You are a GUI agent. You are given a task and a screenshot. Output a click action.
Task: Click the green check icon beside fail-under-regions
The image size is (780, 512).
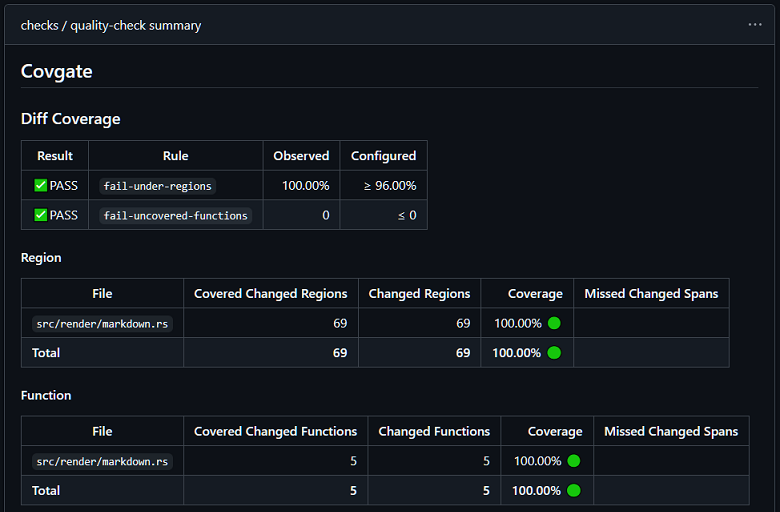click(x=40, y=186)
